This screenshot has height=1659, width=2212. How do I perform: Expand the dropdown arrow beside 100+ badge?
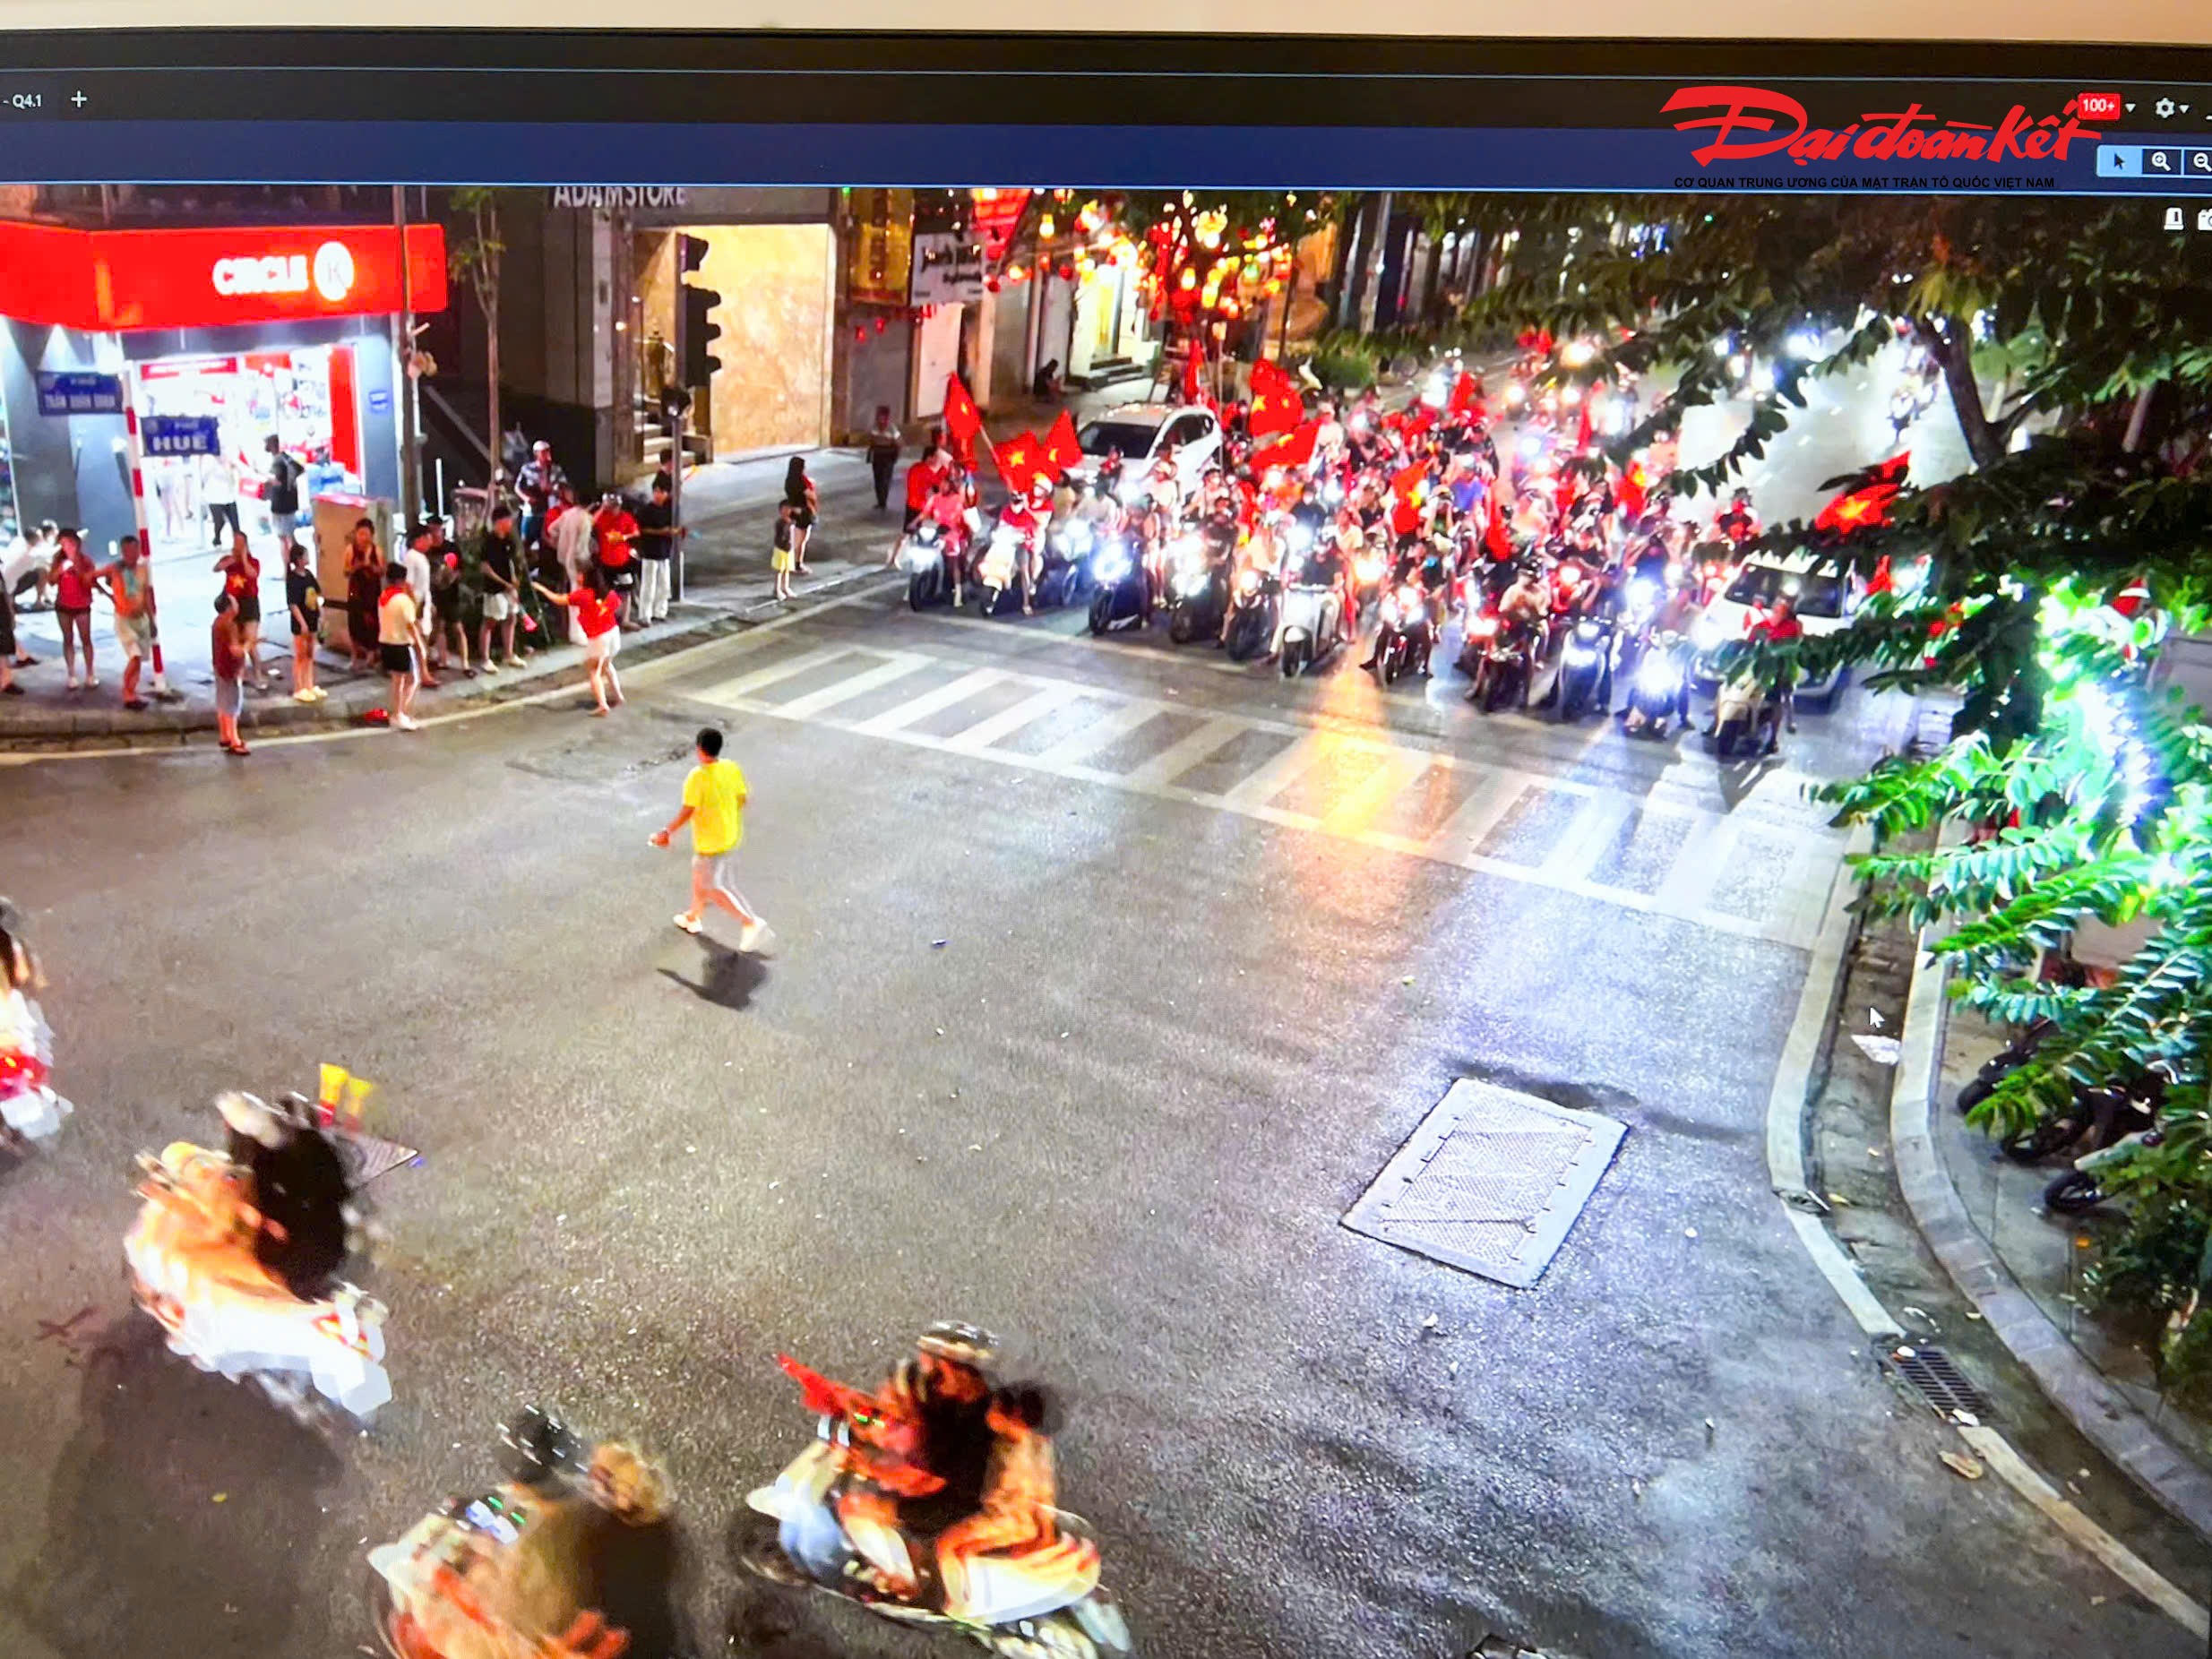pyautogui.click(x=2129, y=108)
